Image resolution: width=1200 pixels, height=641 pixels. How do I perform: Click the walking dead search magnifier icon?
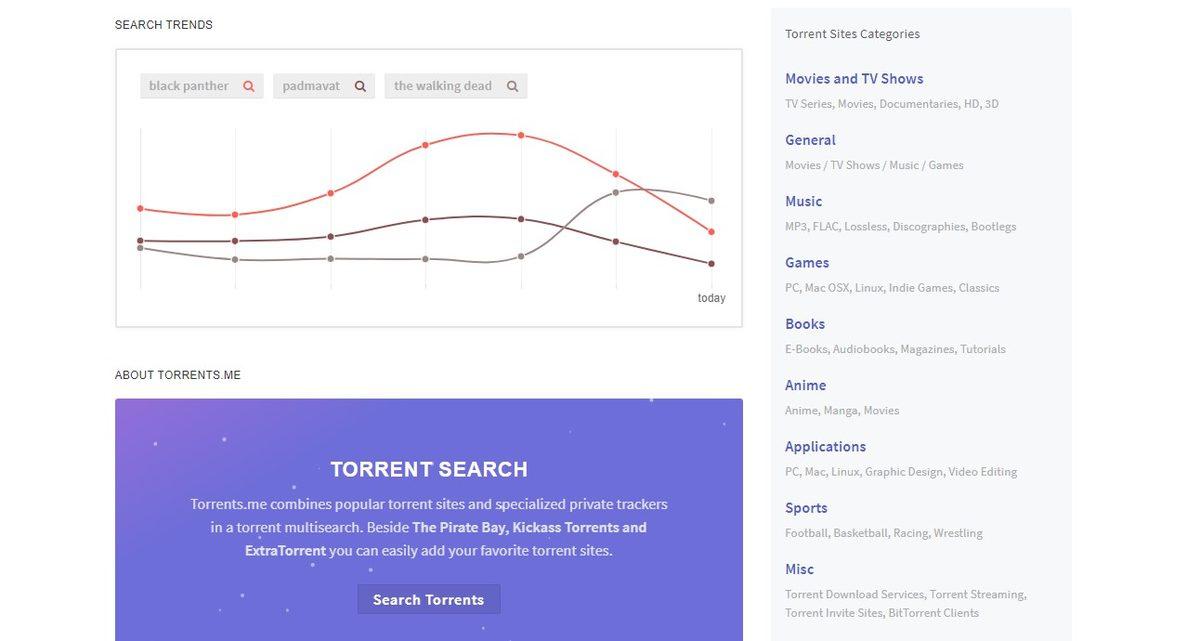[512, 86]
